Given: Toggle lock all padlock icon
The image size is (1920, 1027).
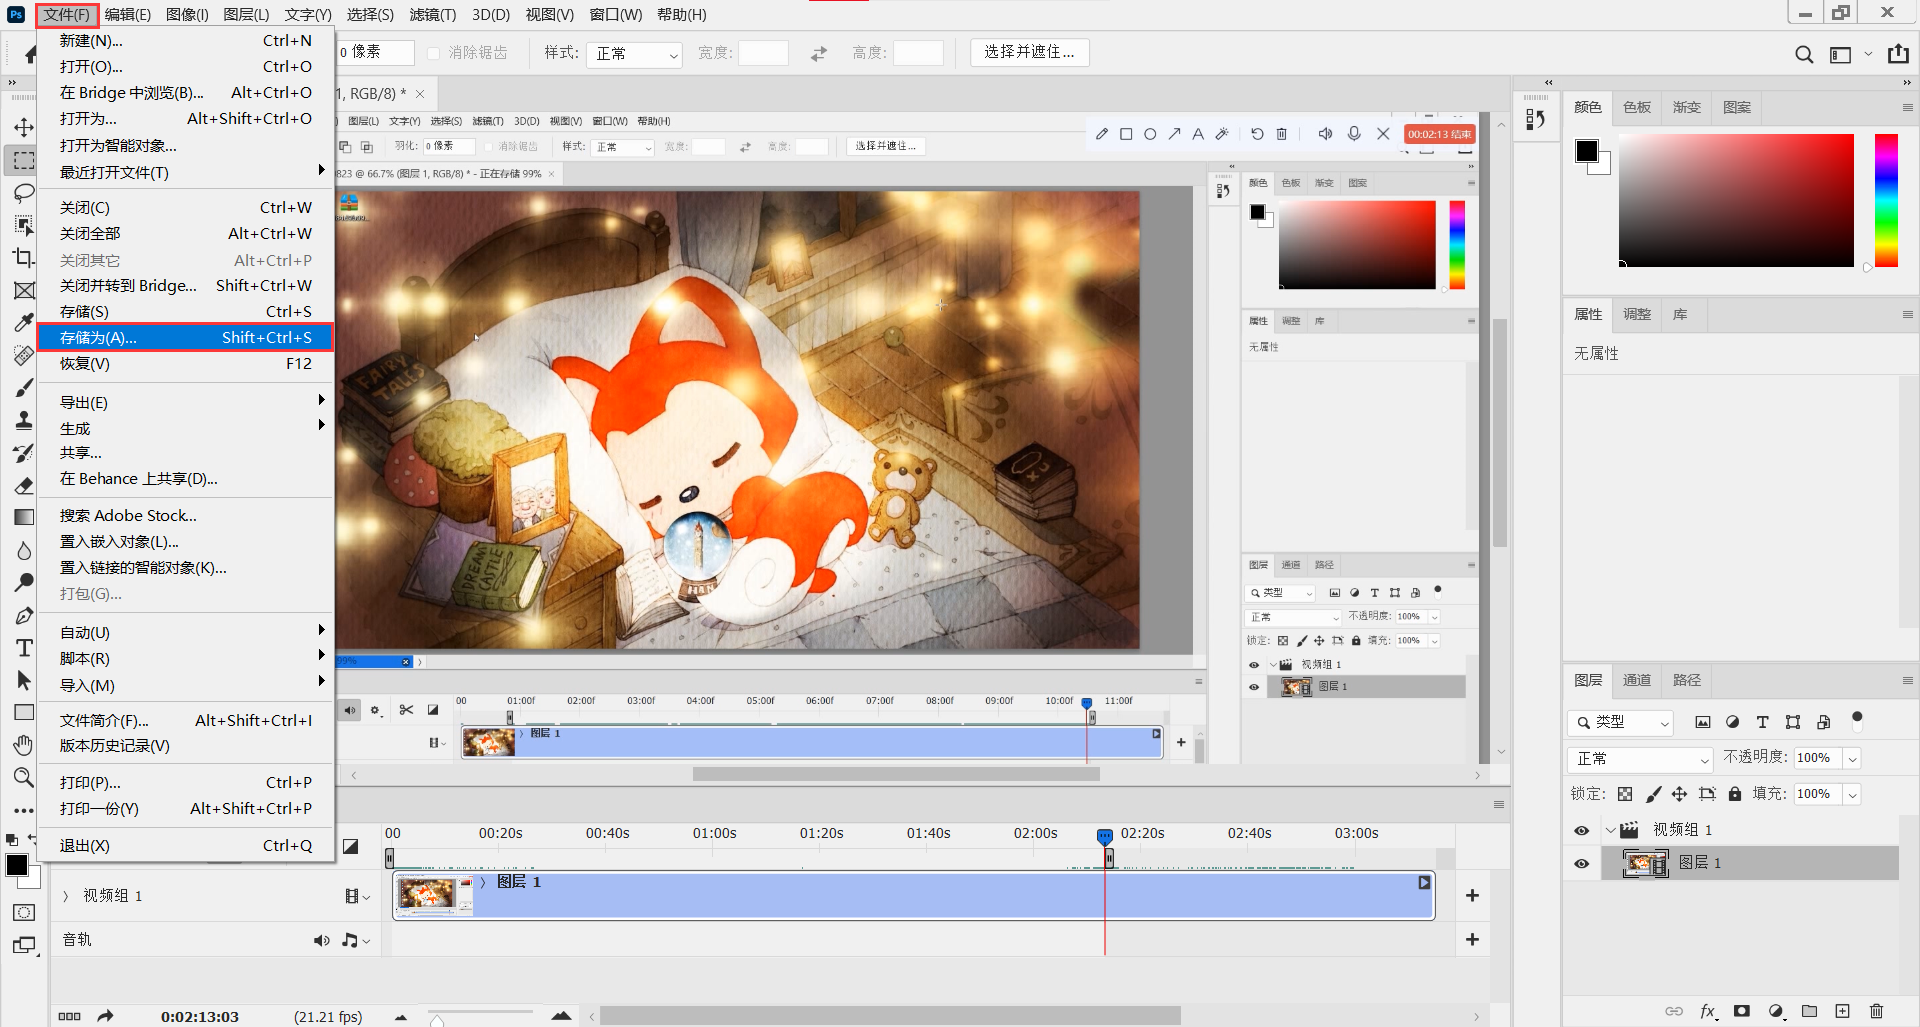Looking at the screenshot, I should coord(1735,794).
